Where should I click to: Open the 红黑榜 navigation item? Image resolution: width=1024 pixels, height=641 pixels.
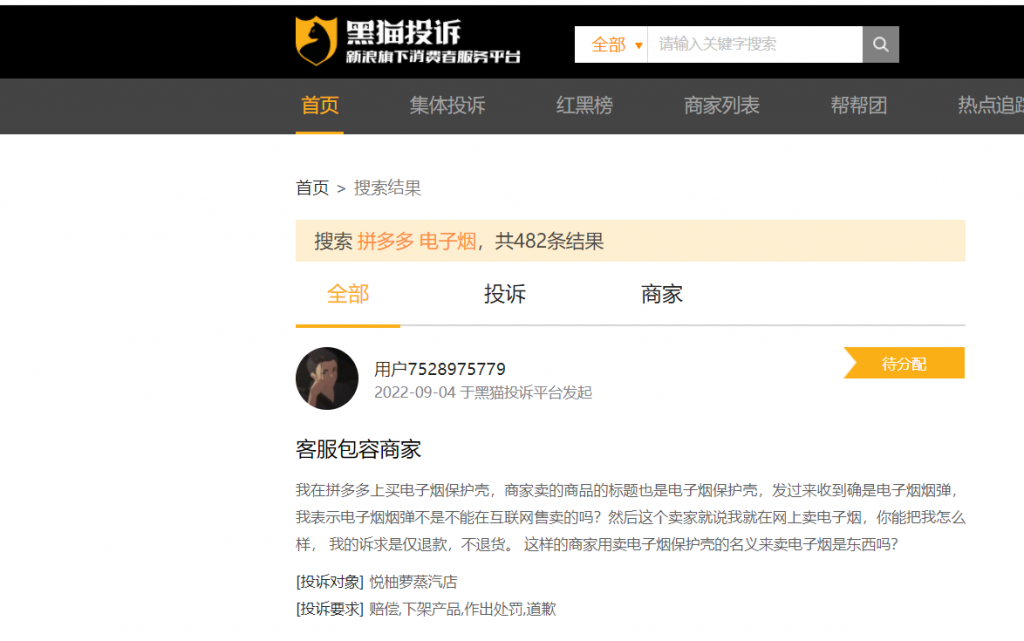pyautogui.click(x=584, y=105)
